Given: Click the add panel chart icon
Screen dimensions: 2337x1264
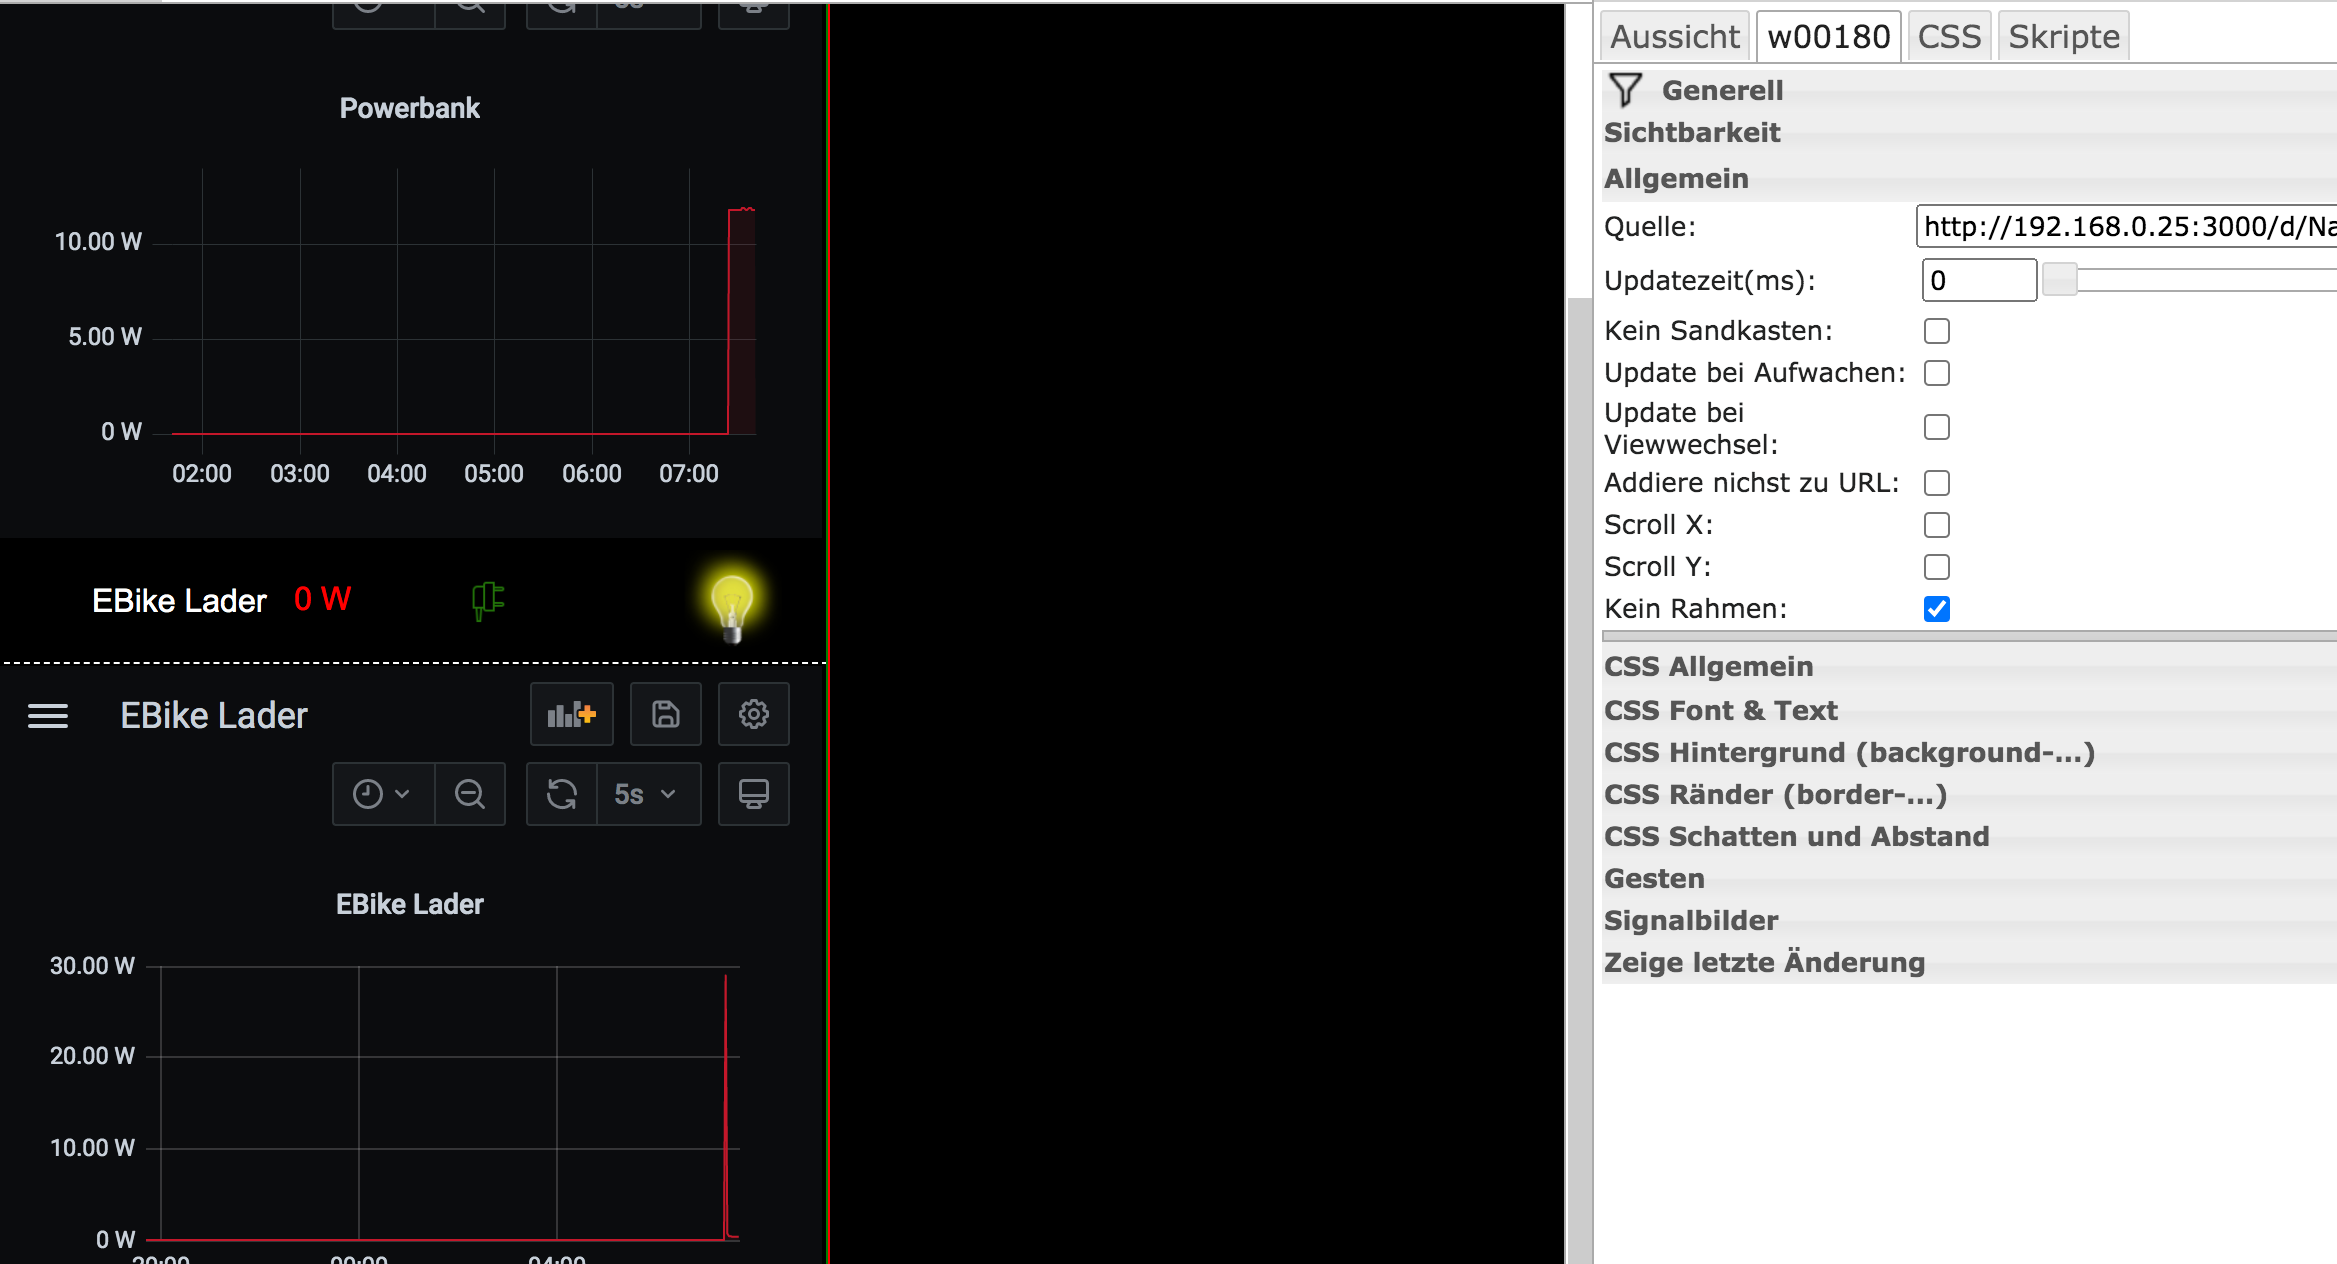Looking at the screenshot, I should [571, 714].
